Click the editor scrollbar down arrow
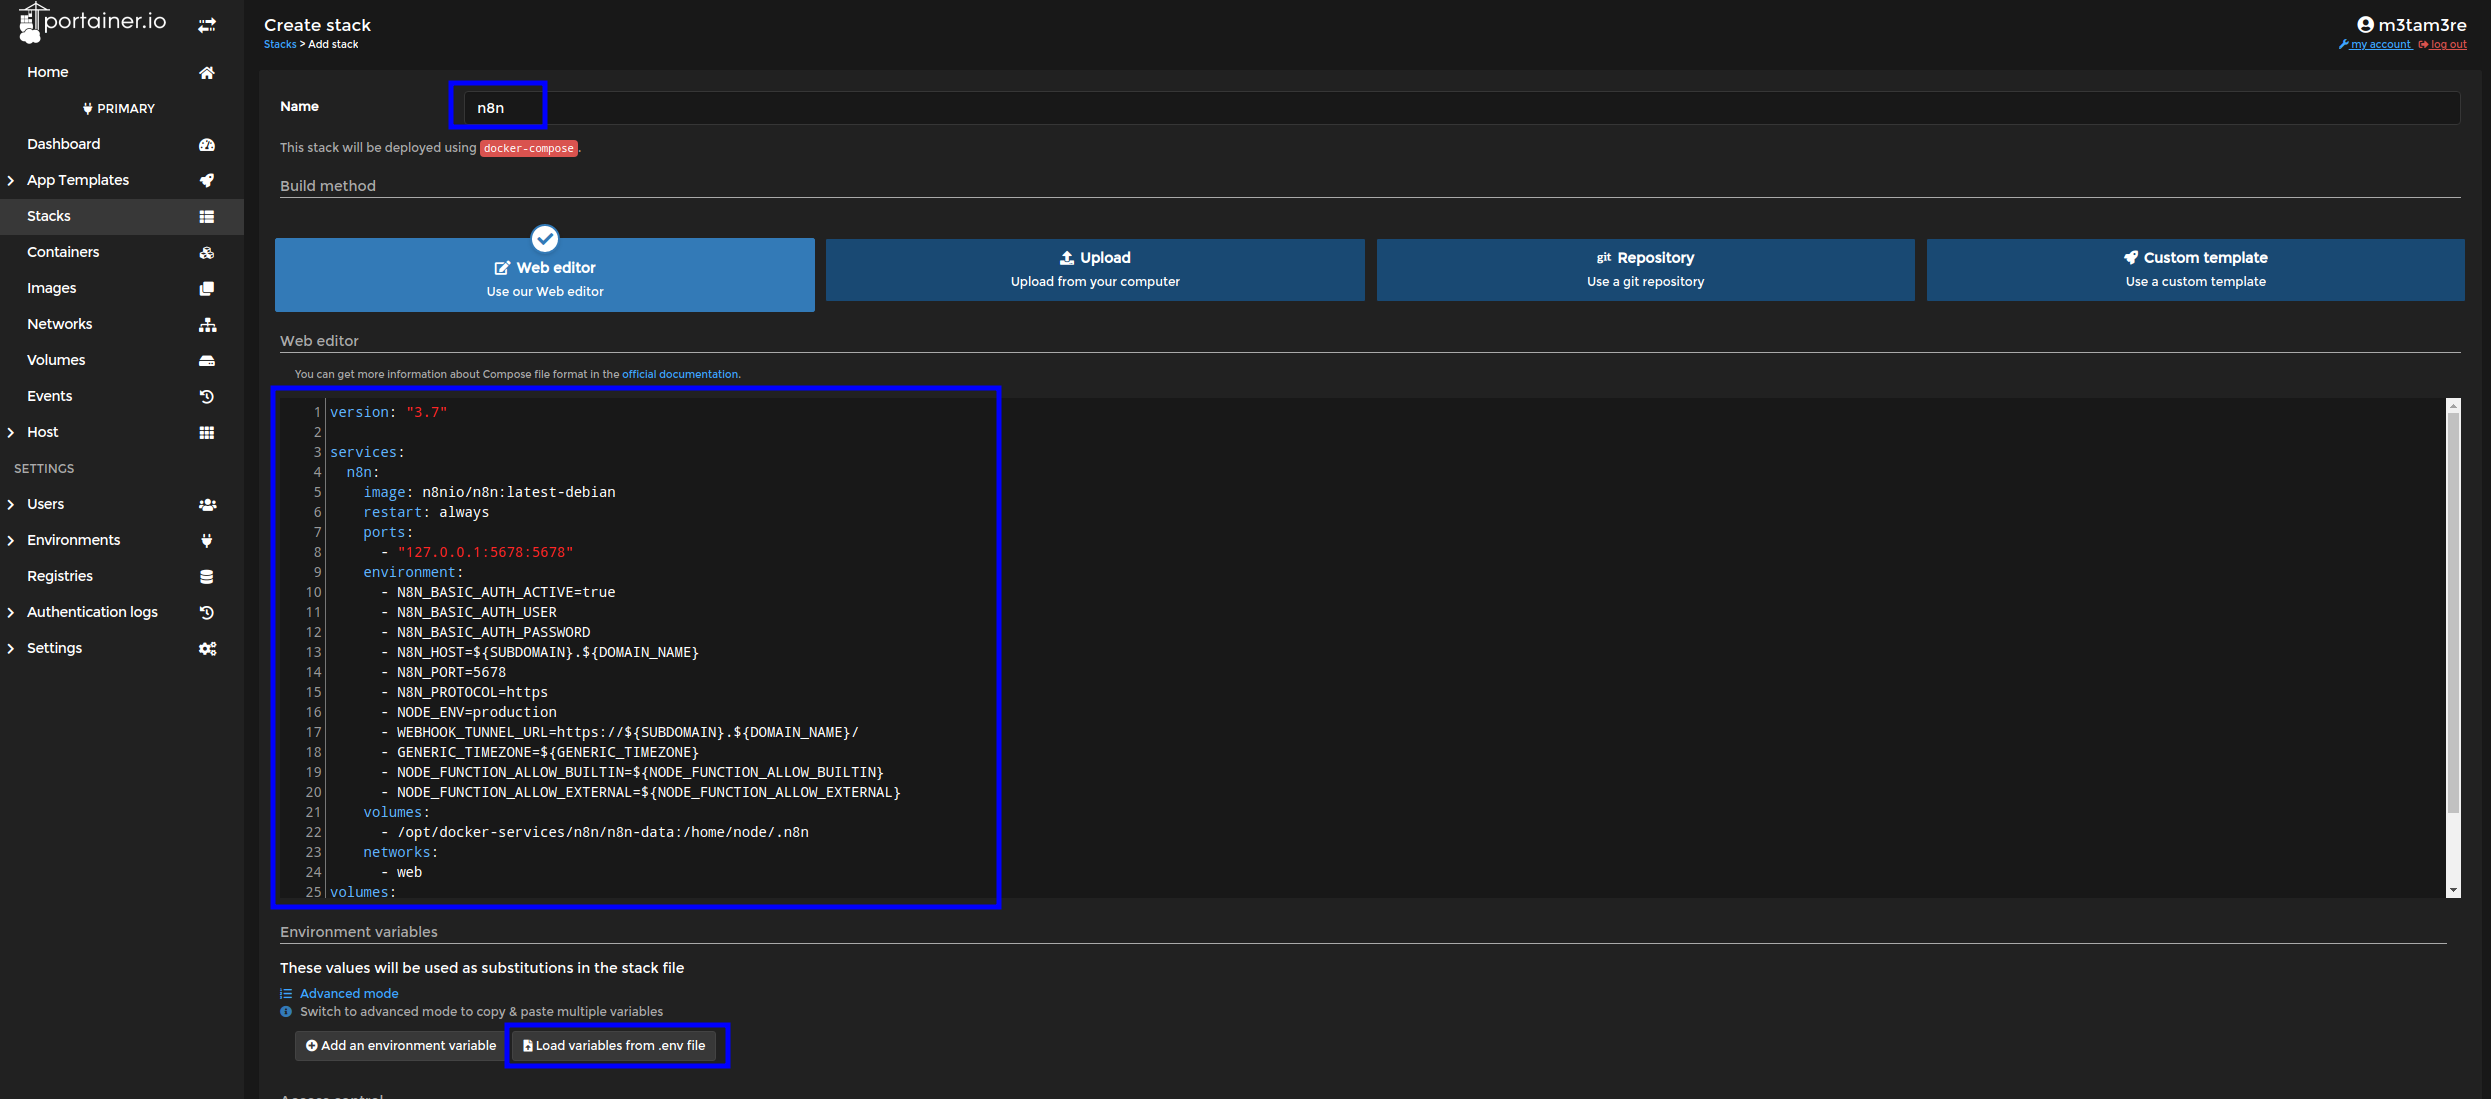The image size is (2491, 1099). coord(2453,891)
